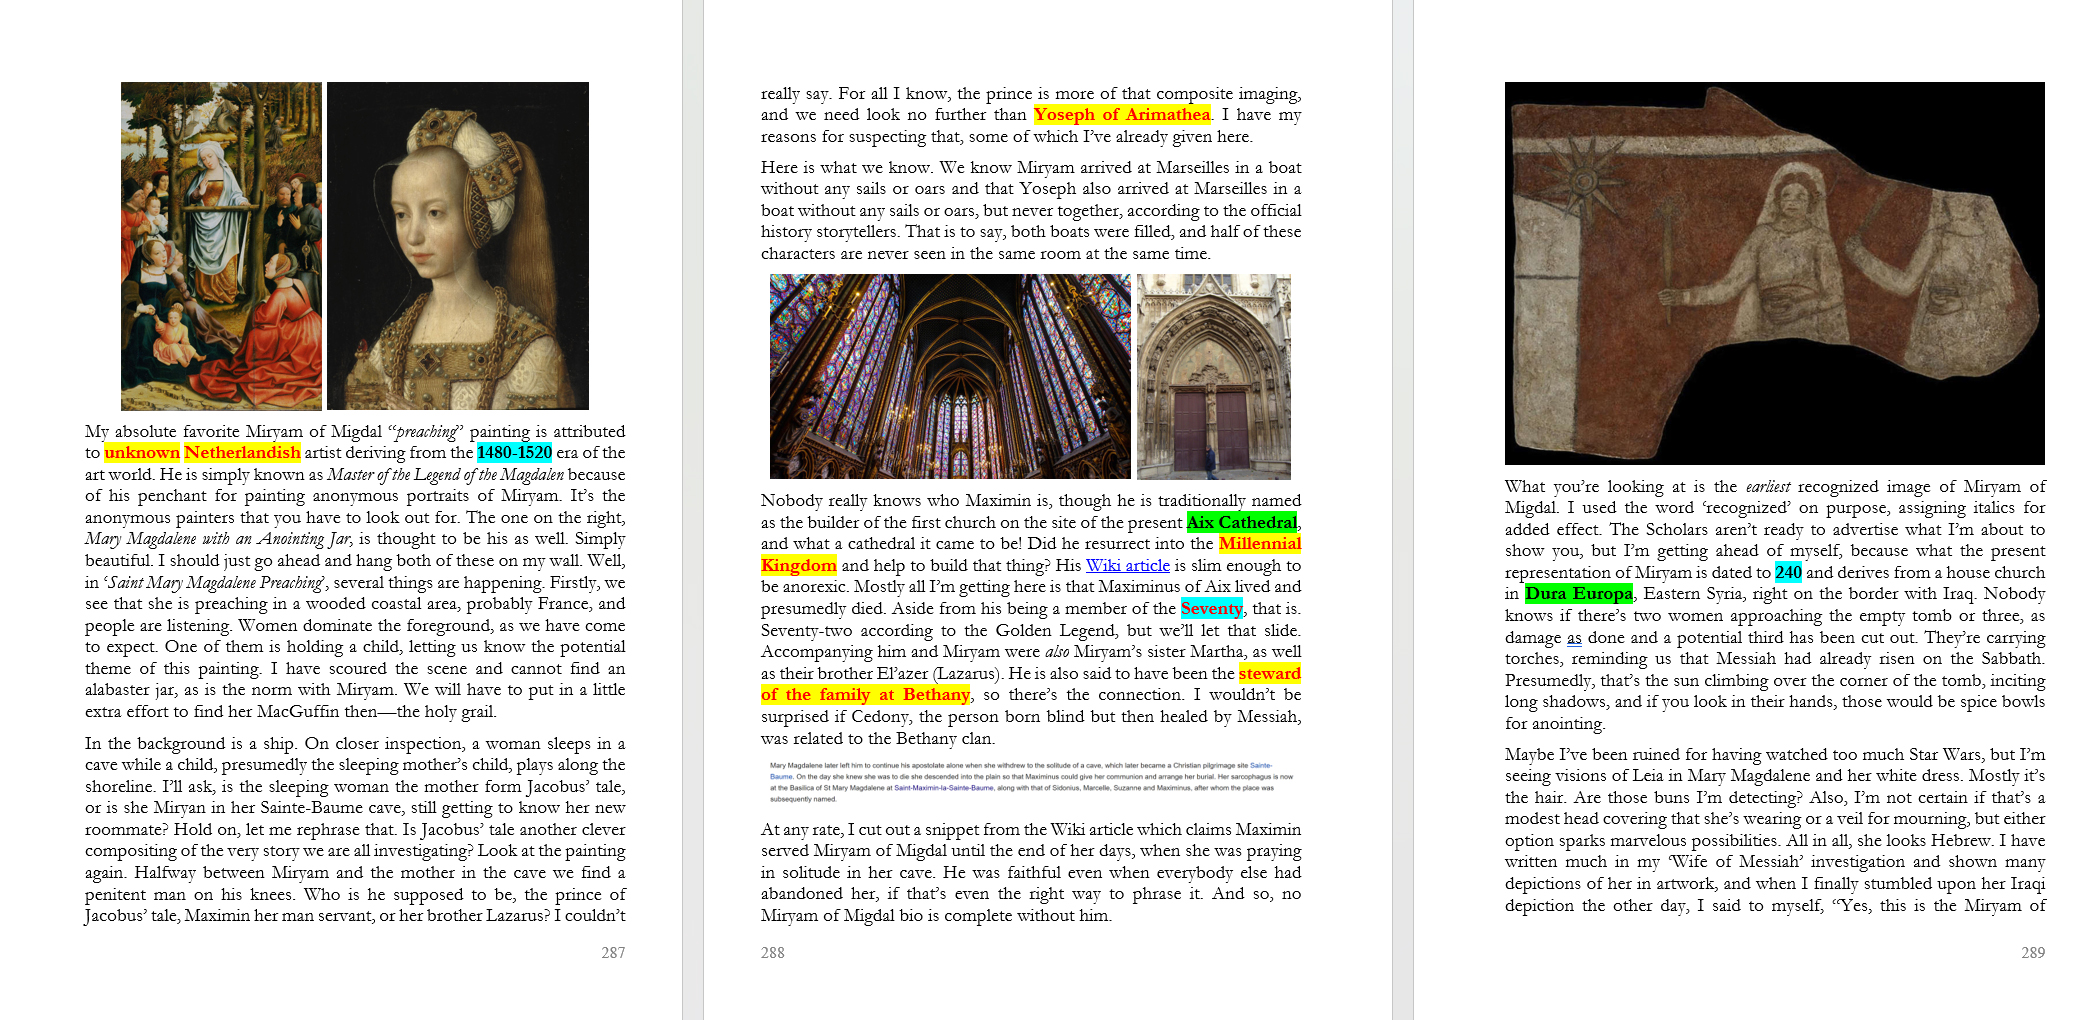Viewport: 2100px width, 1020px height.
Task: Click italic word 'earliest' on page 289
Action: point(1768,486)
